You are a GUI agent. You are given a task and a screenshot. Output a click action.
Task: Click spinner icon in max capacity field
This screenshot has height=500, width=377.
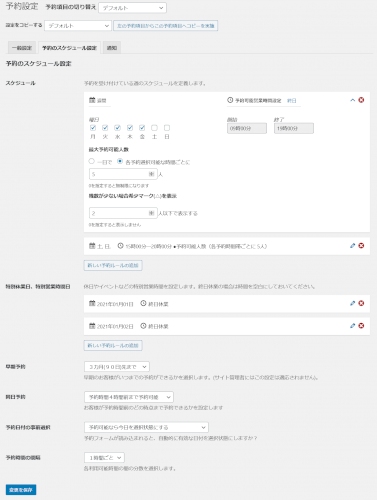point(151,174)
